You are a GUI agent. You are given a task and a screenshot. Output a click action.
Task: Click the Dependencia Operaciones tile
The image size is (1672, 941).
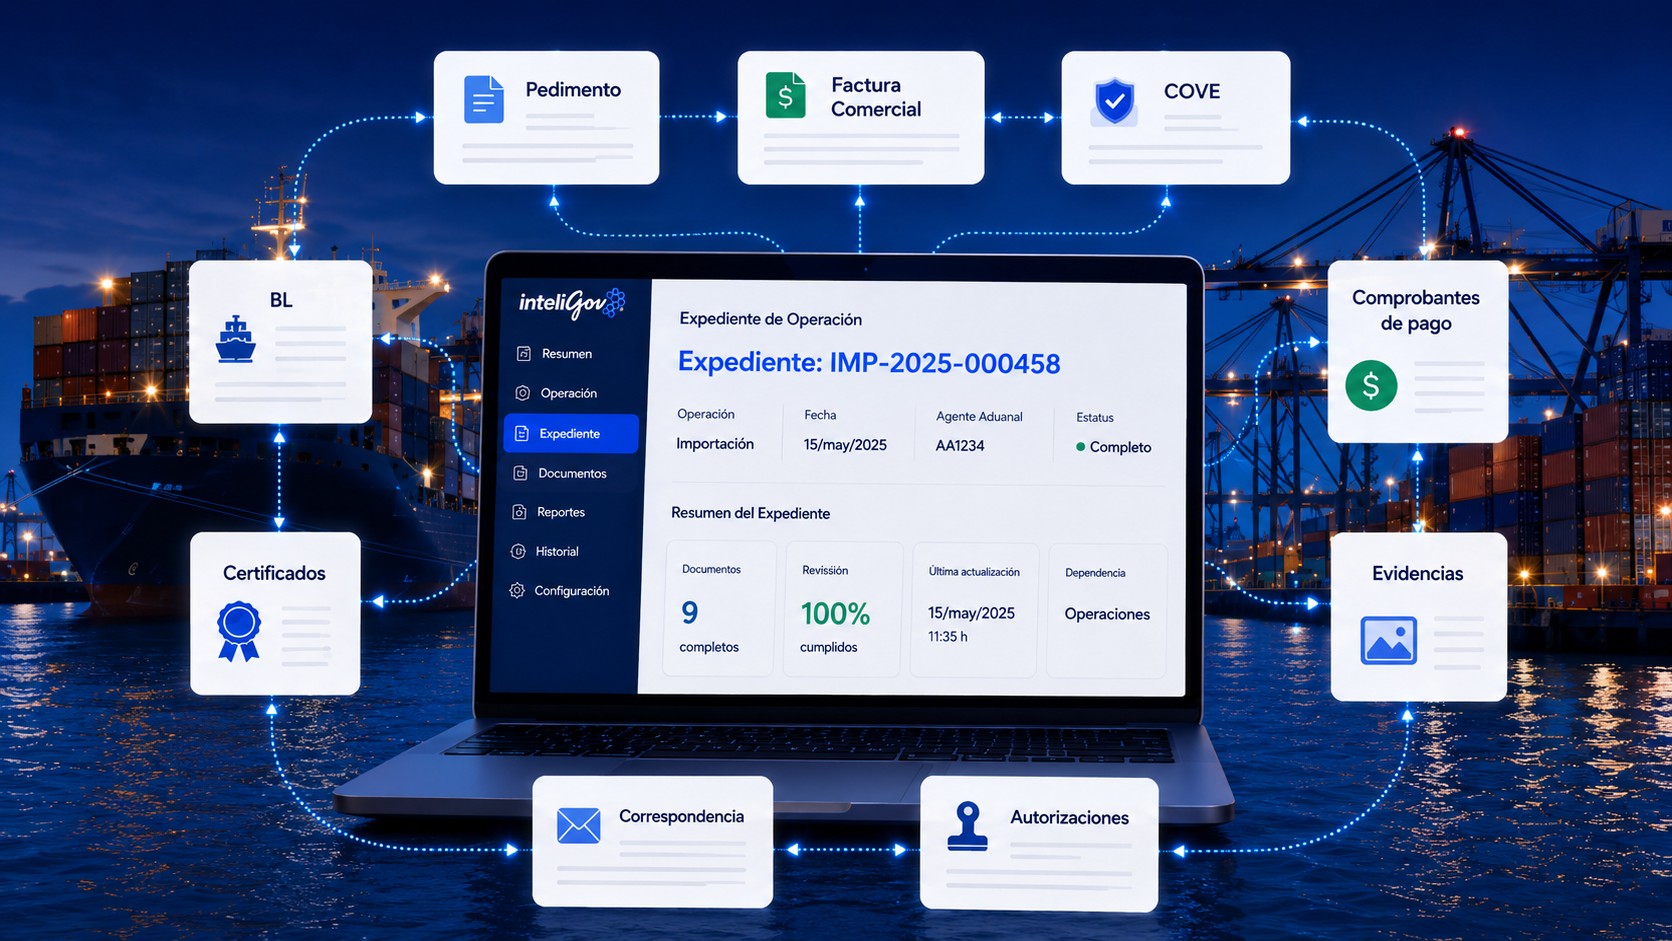(x=1107, y=611)
